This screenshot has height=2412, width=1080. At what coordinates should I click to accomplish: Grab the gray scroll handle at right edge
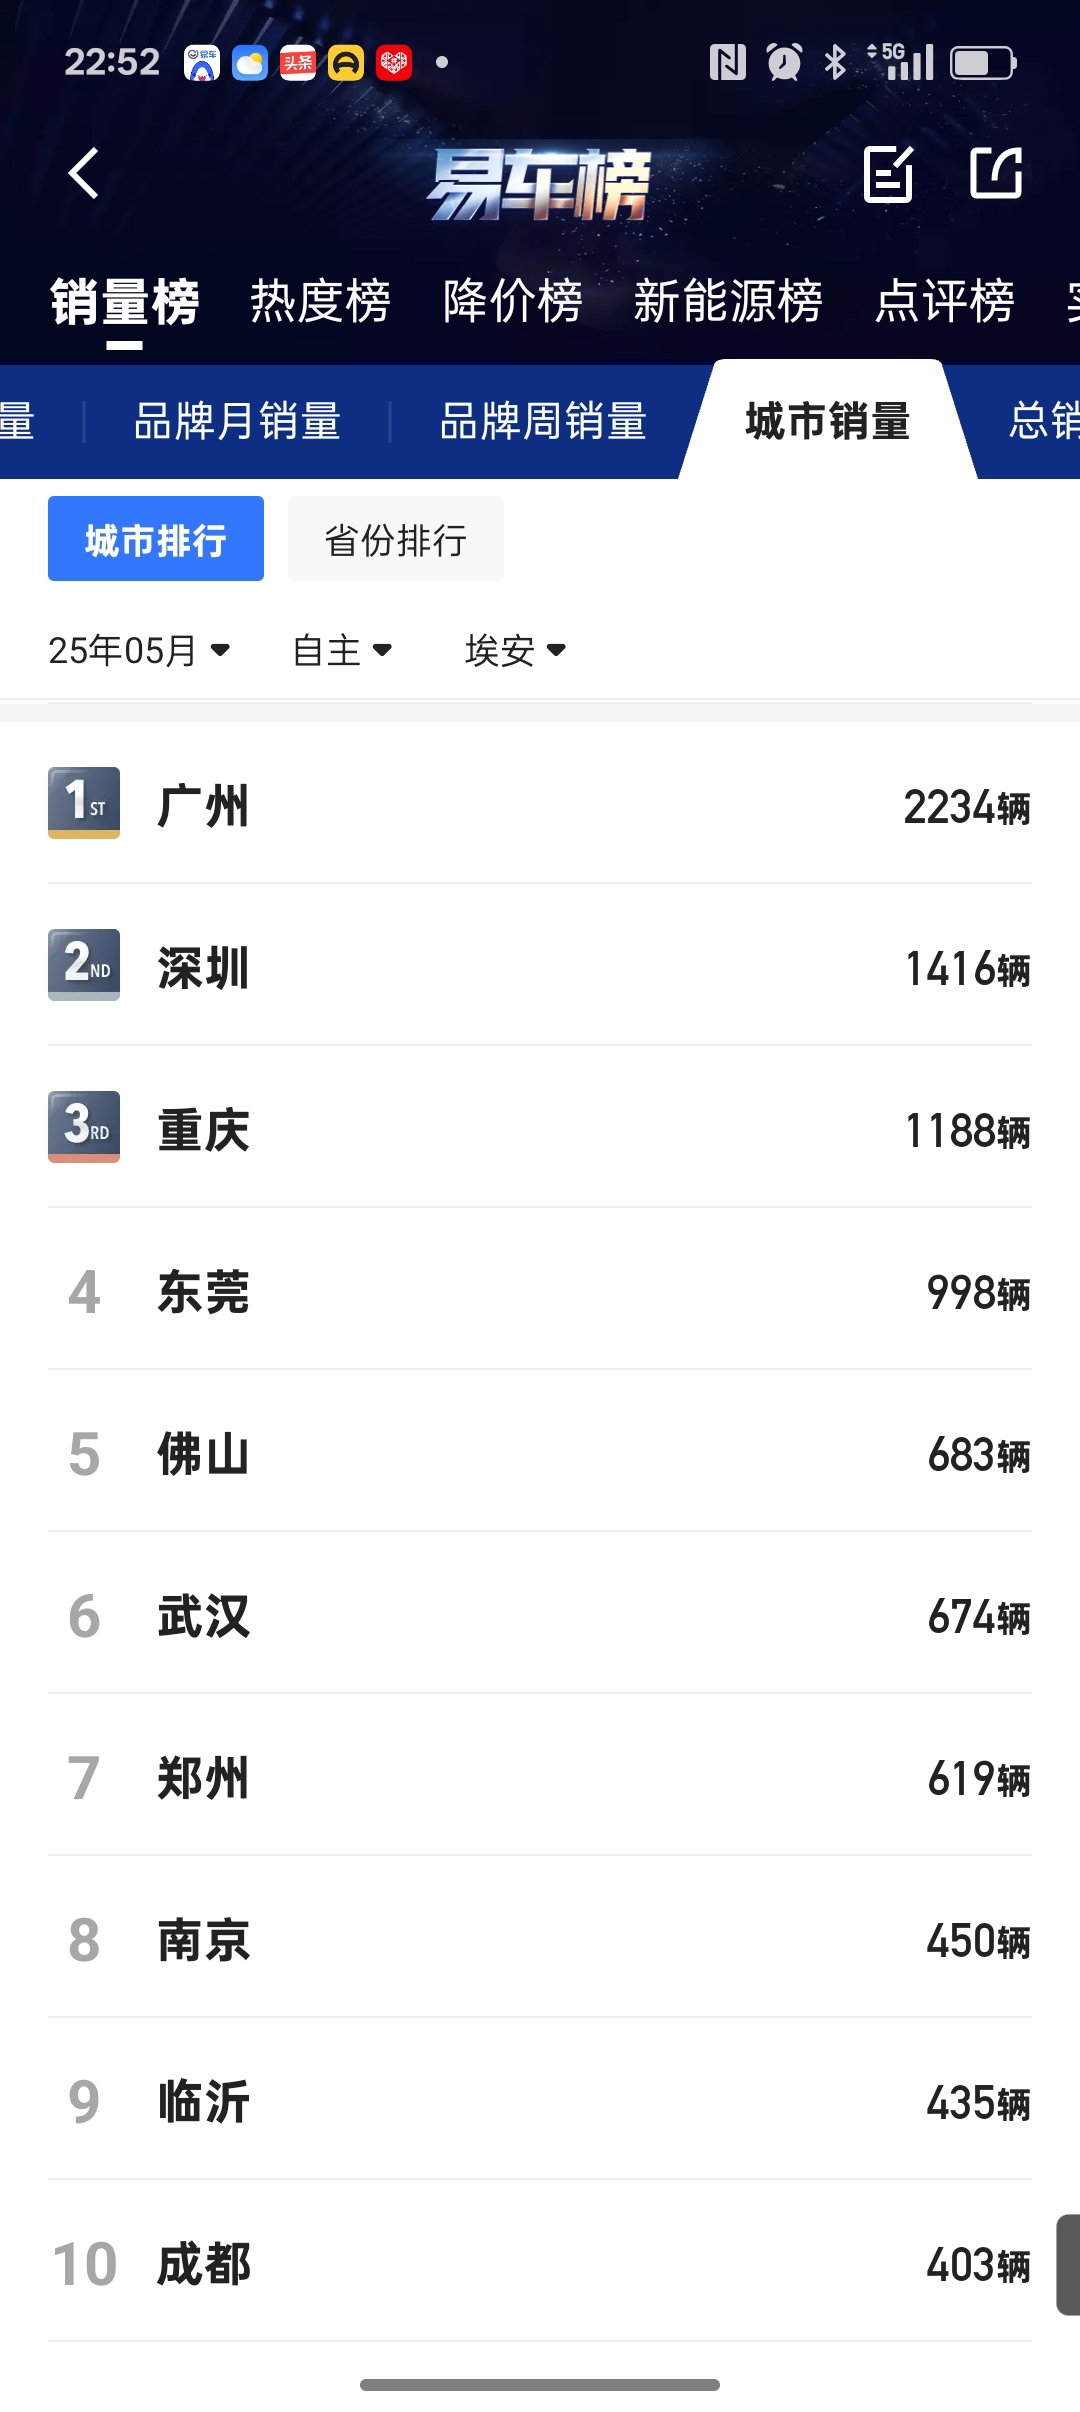pyautogui.click(x=1068, y=2265)
